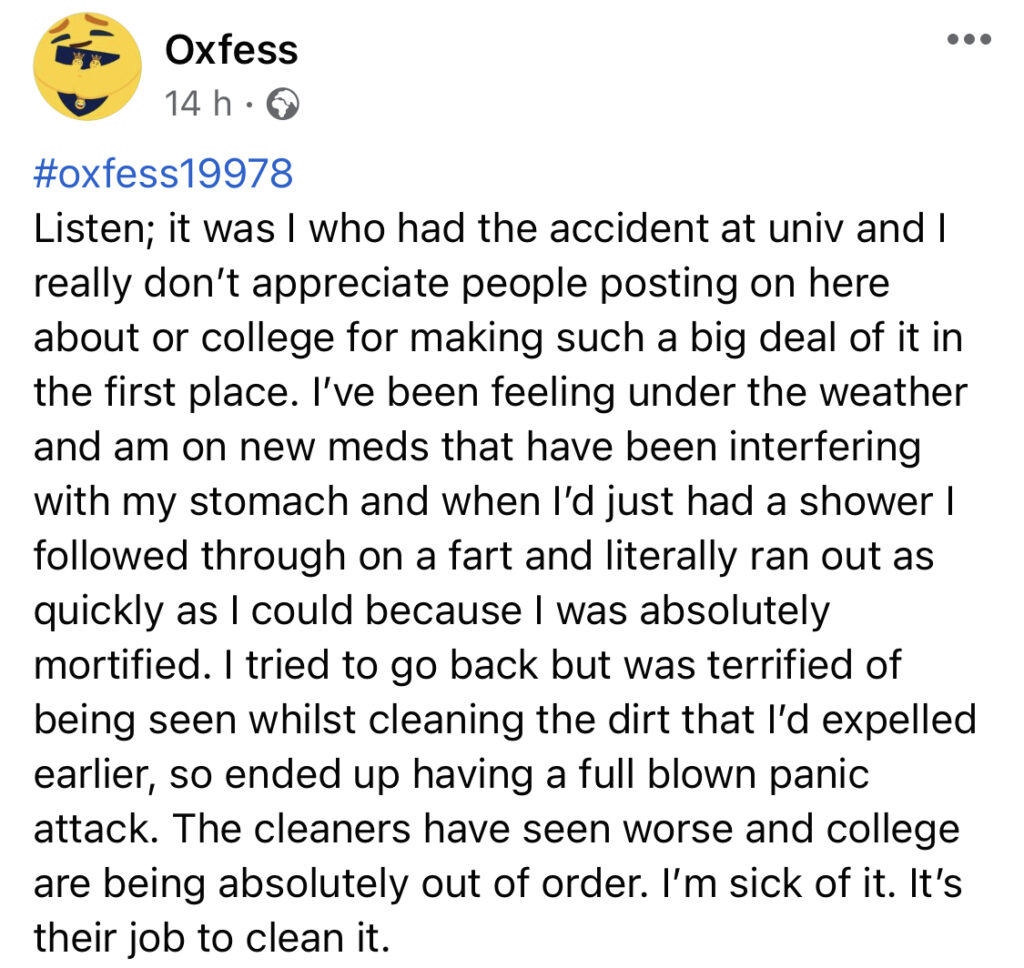Click the line starting the first place
The image size is (1024, 968).
pos(500,393)
